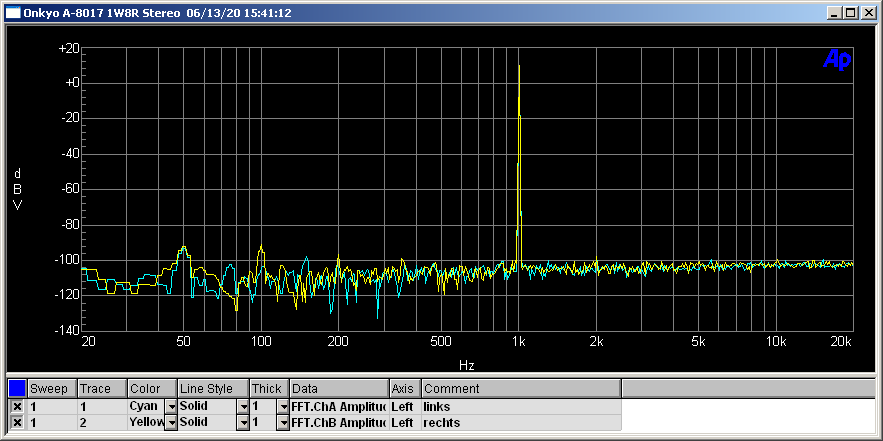Click the window icon in title bar

click(x=13, y=13)
